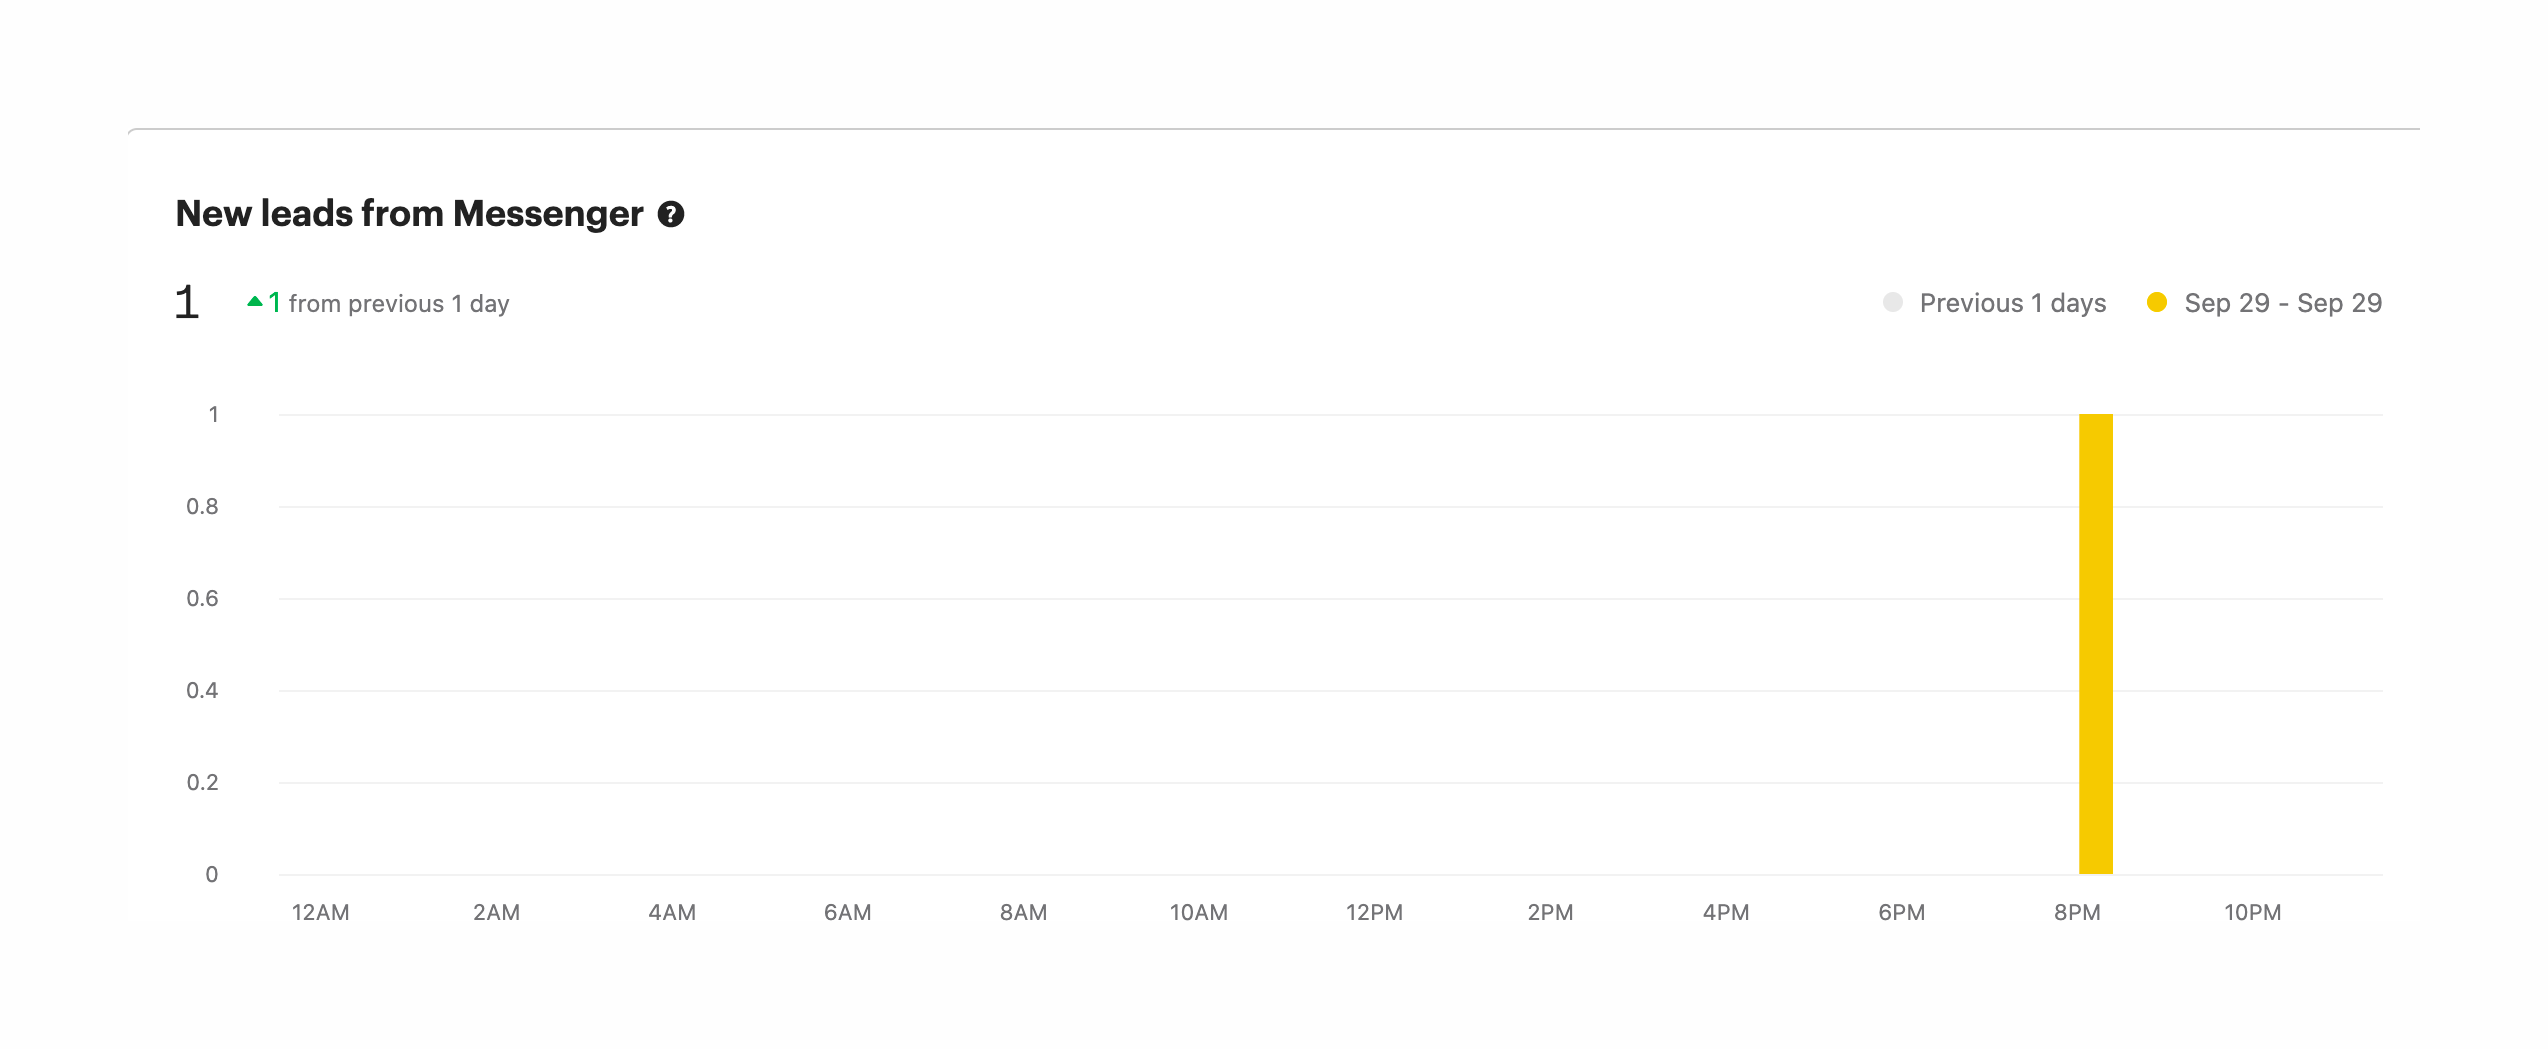The height and width of the screenshot is (1049, 2548).
Task: Click the help icon beside the chart title
Action: click(x=671, y=214)
